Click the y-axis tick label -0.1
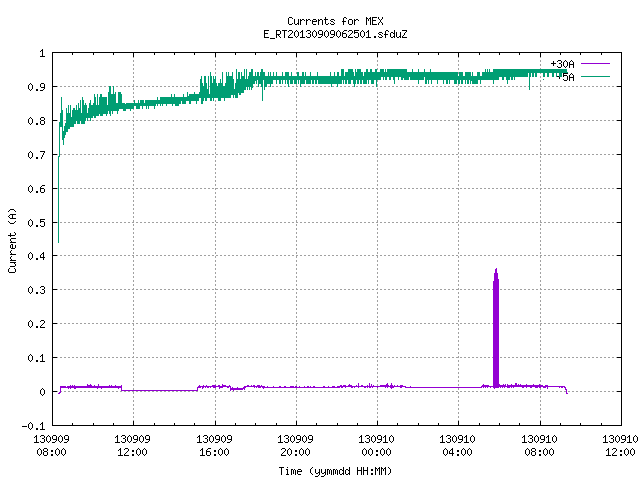Screen dimensions: 640x480 click(x=33, y=426)
